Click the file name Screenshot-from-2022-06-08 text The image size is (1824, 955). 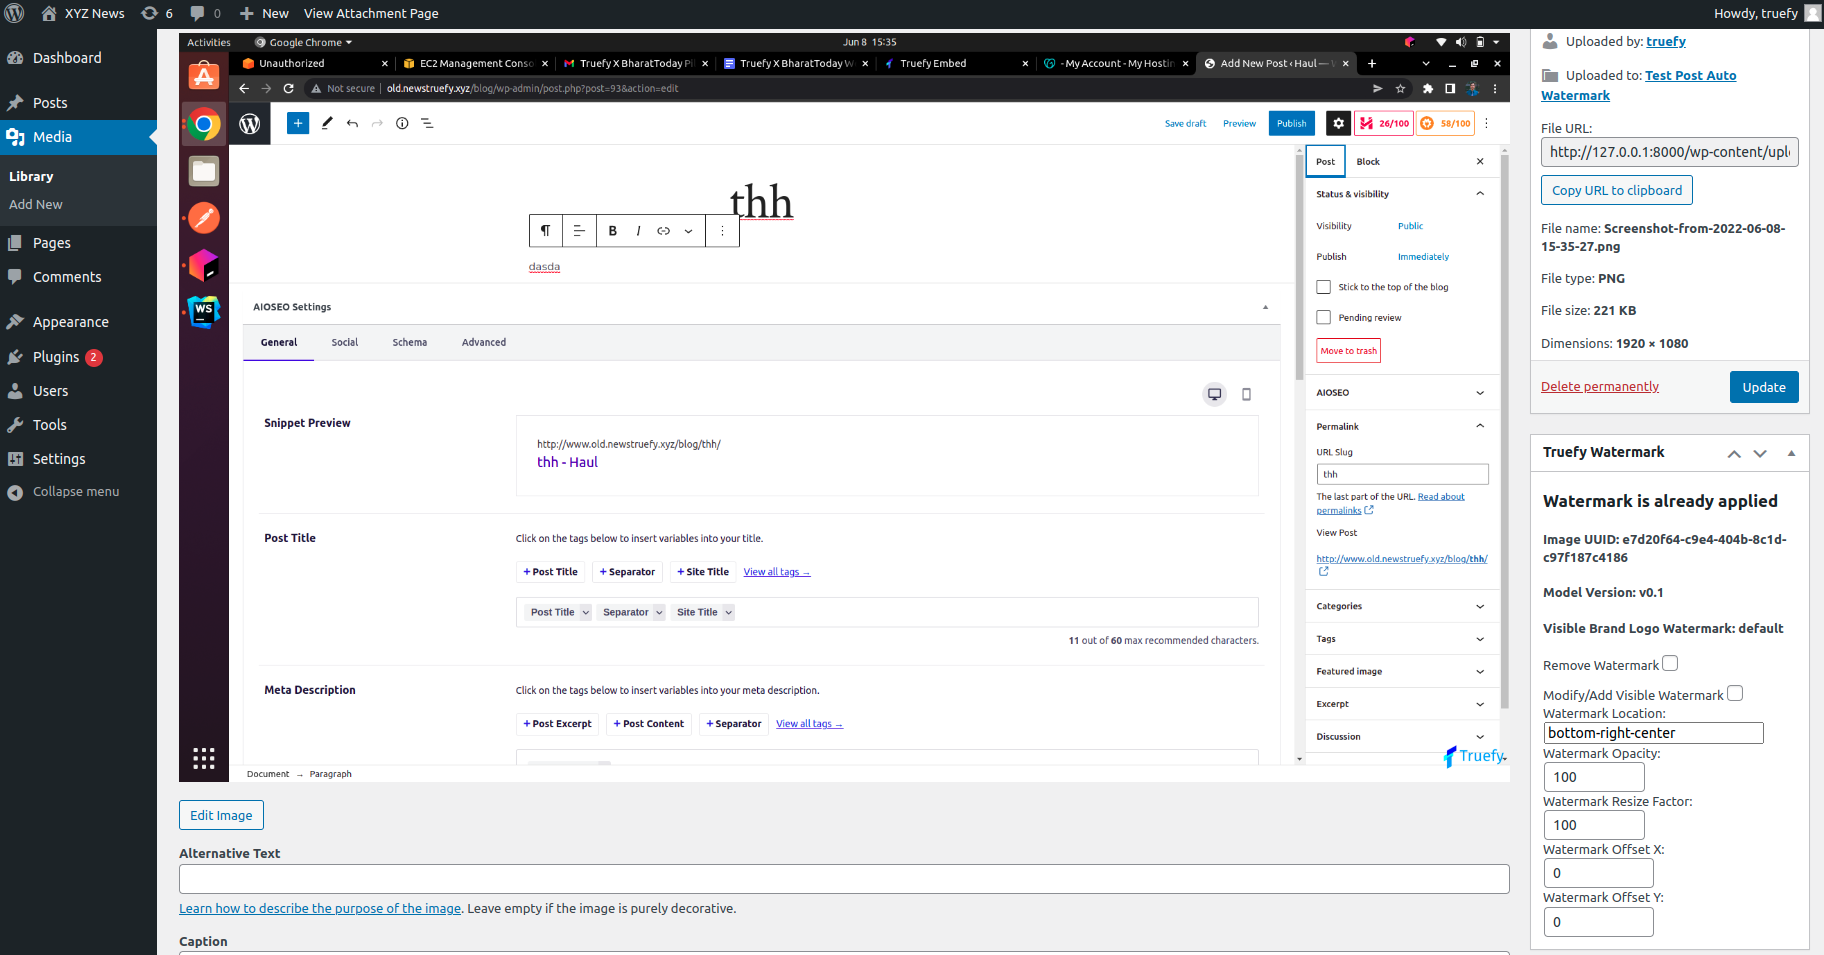[x=1663, y=237]
